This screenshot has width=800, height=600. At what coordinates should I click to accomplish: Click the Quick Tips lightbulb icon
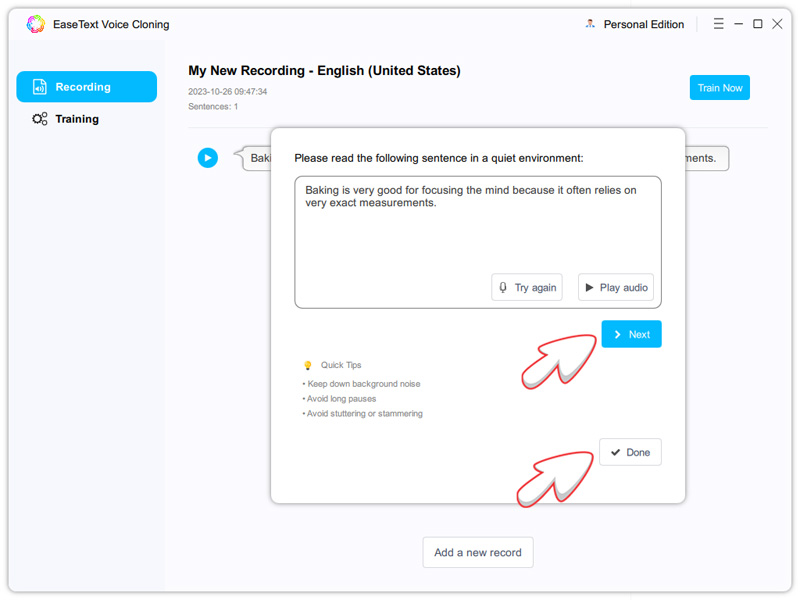[308, 365]
